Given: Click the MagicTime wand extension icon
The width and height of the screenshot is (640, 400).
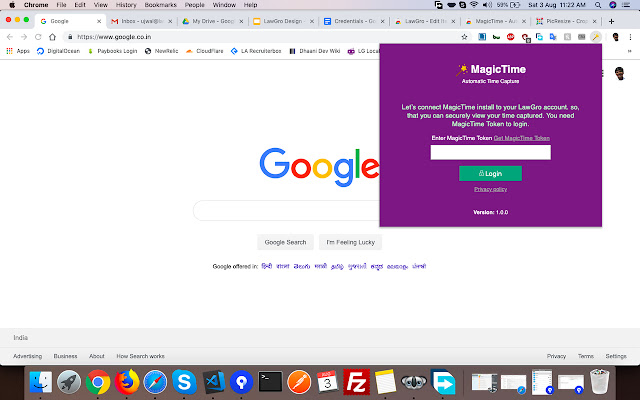Looking at the screenshot, I should 596,37.
